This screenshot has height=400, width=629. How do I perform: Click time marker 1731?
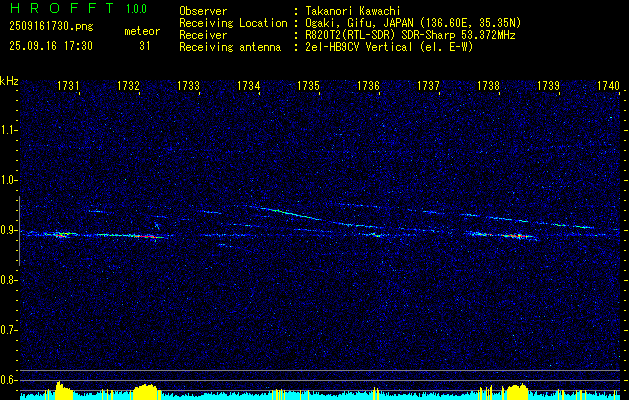pos(68,86)
